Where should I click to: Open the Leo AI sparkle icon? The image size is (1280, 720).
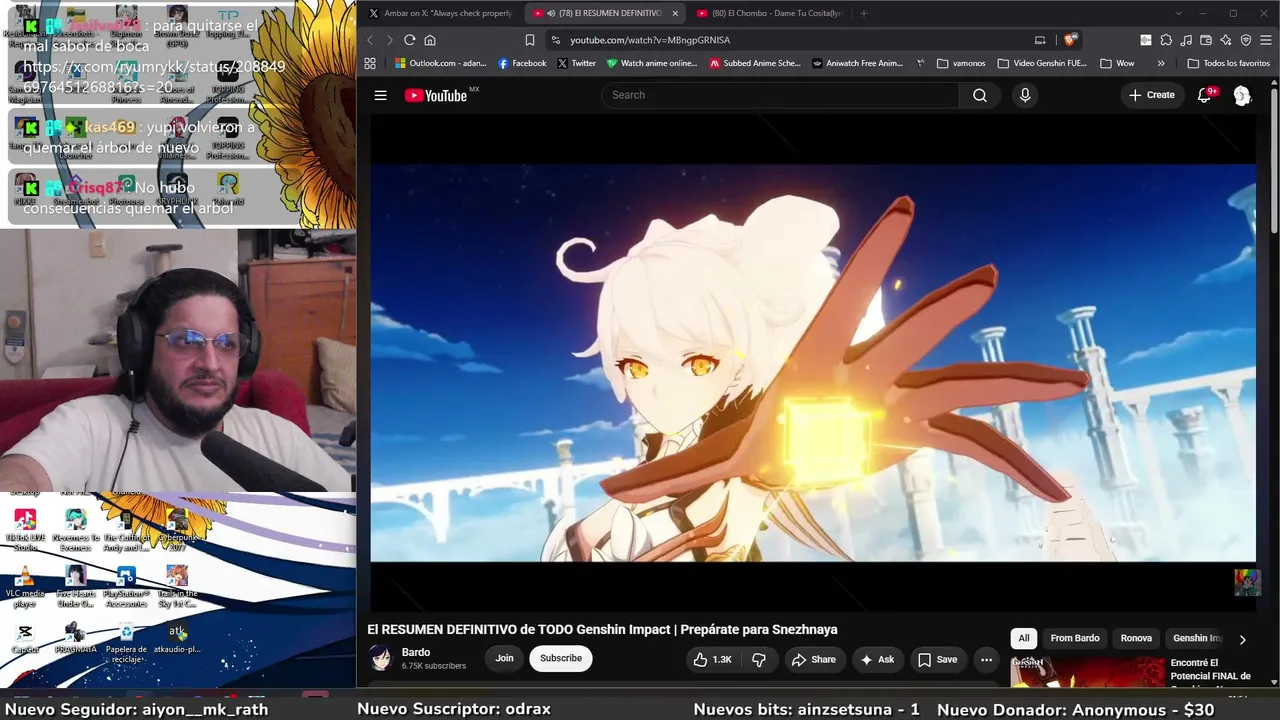point(1226,40)
